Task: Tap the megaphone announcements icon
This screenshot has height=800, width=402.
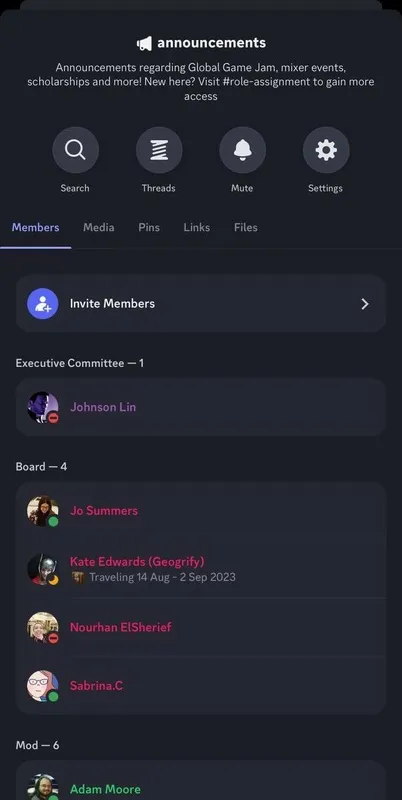Action: pyautogui.click(x=144, y=43)
